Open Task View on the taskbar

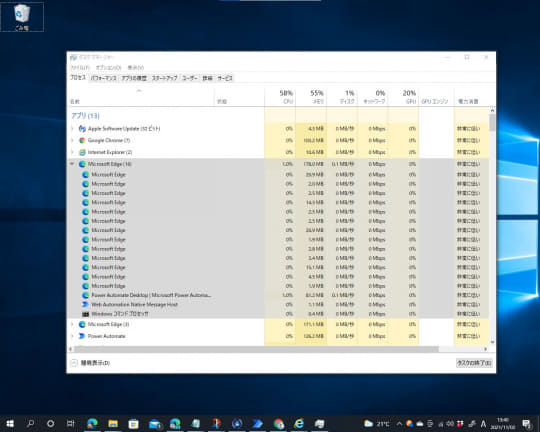(71, 423)
